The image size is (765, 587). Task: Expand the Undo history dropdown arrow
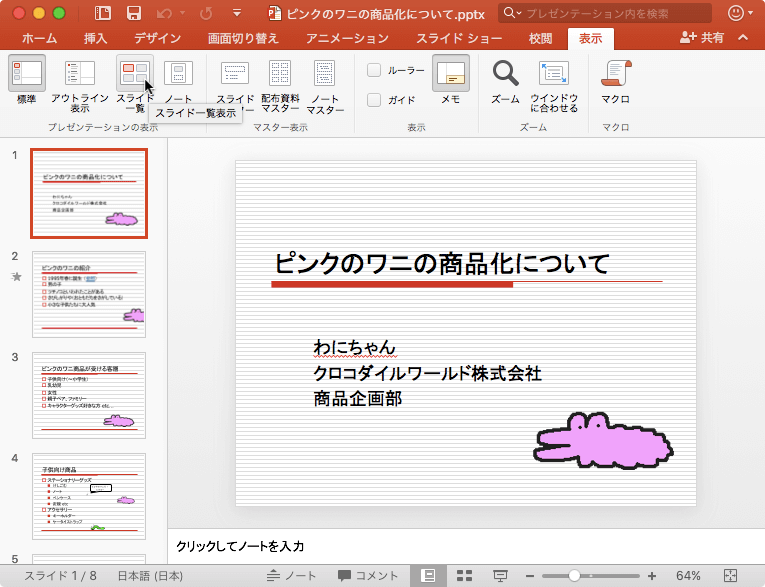[x=182, y=13]
